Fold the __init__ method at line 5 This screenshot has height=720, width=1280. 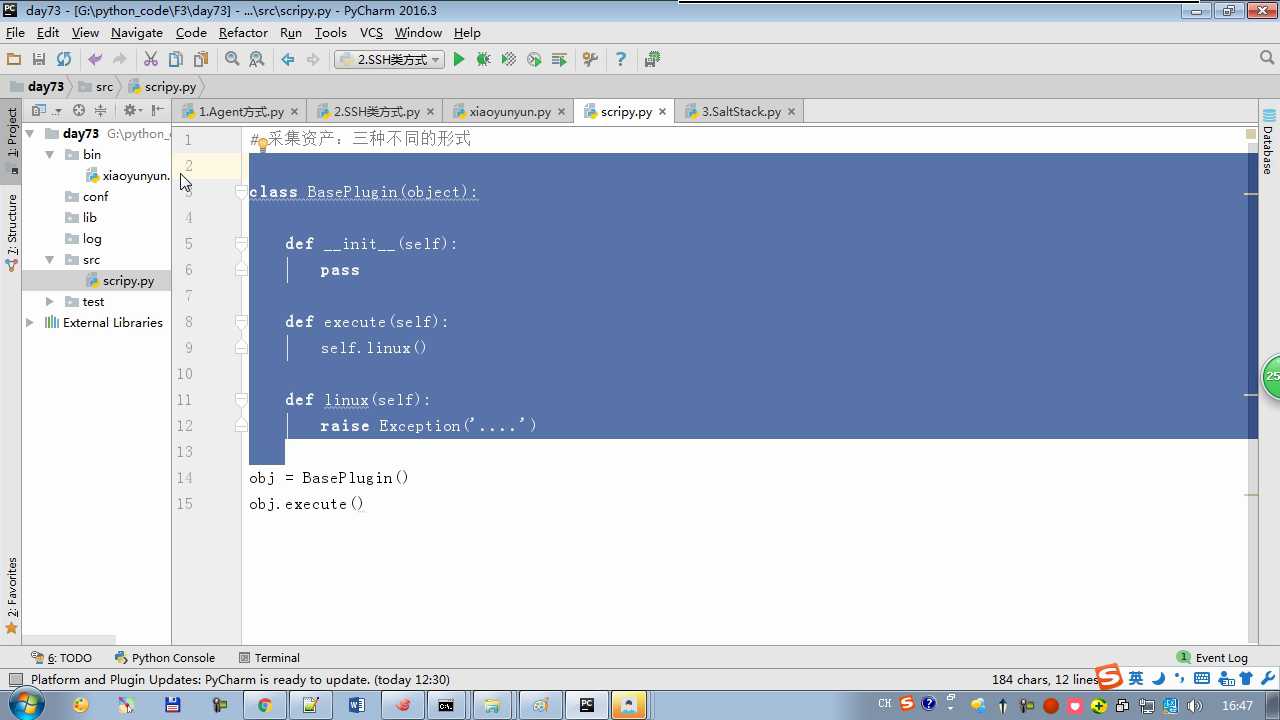click(241, 244)
